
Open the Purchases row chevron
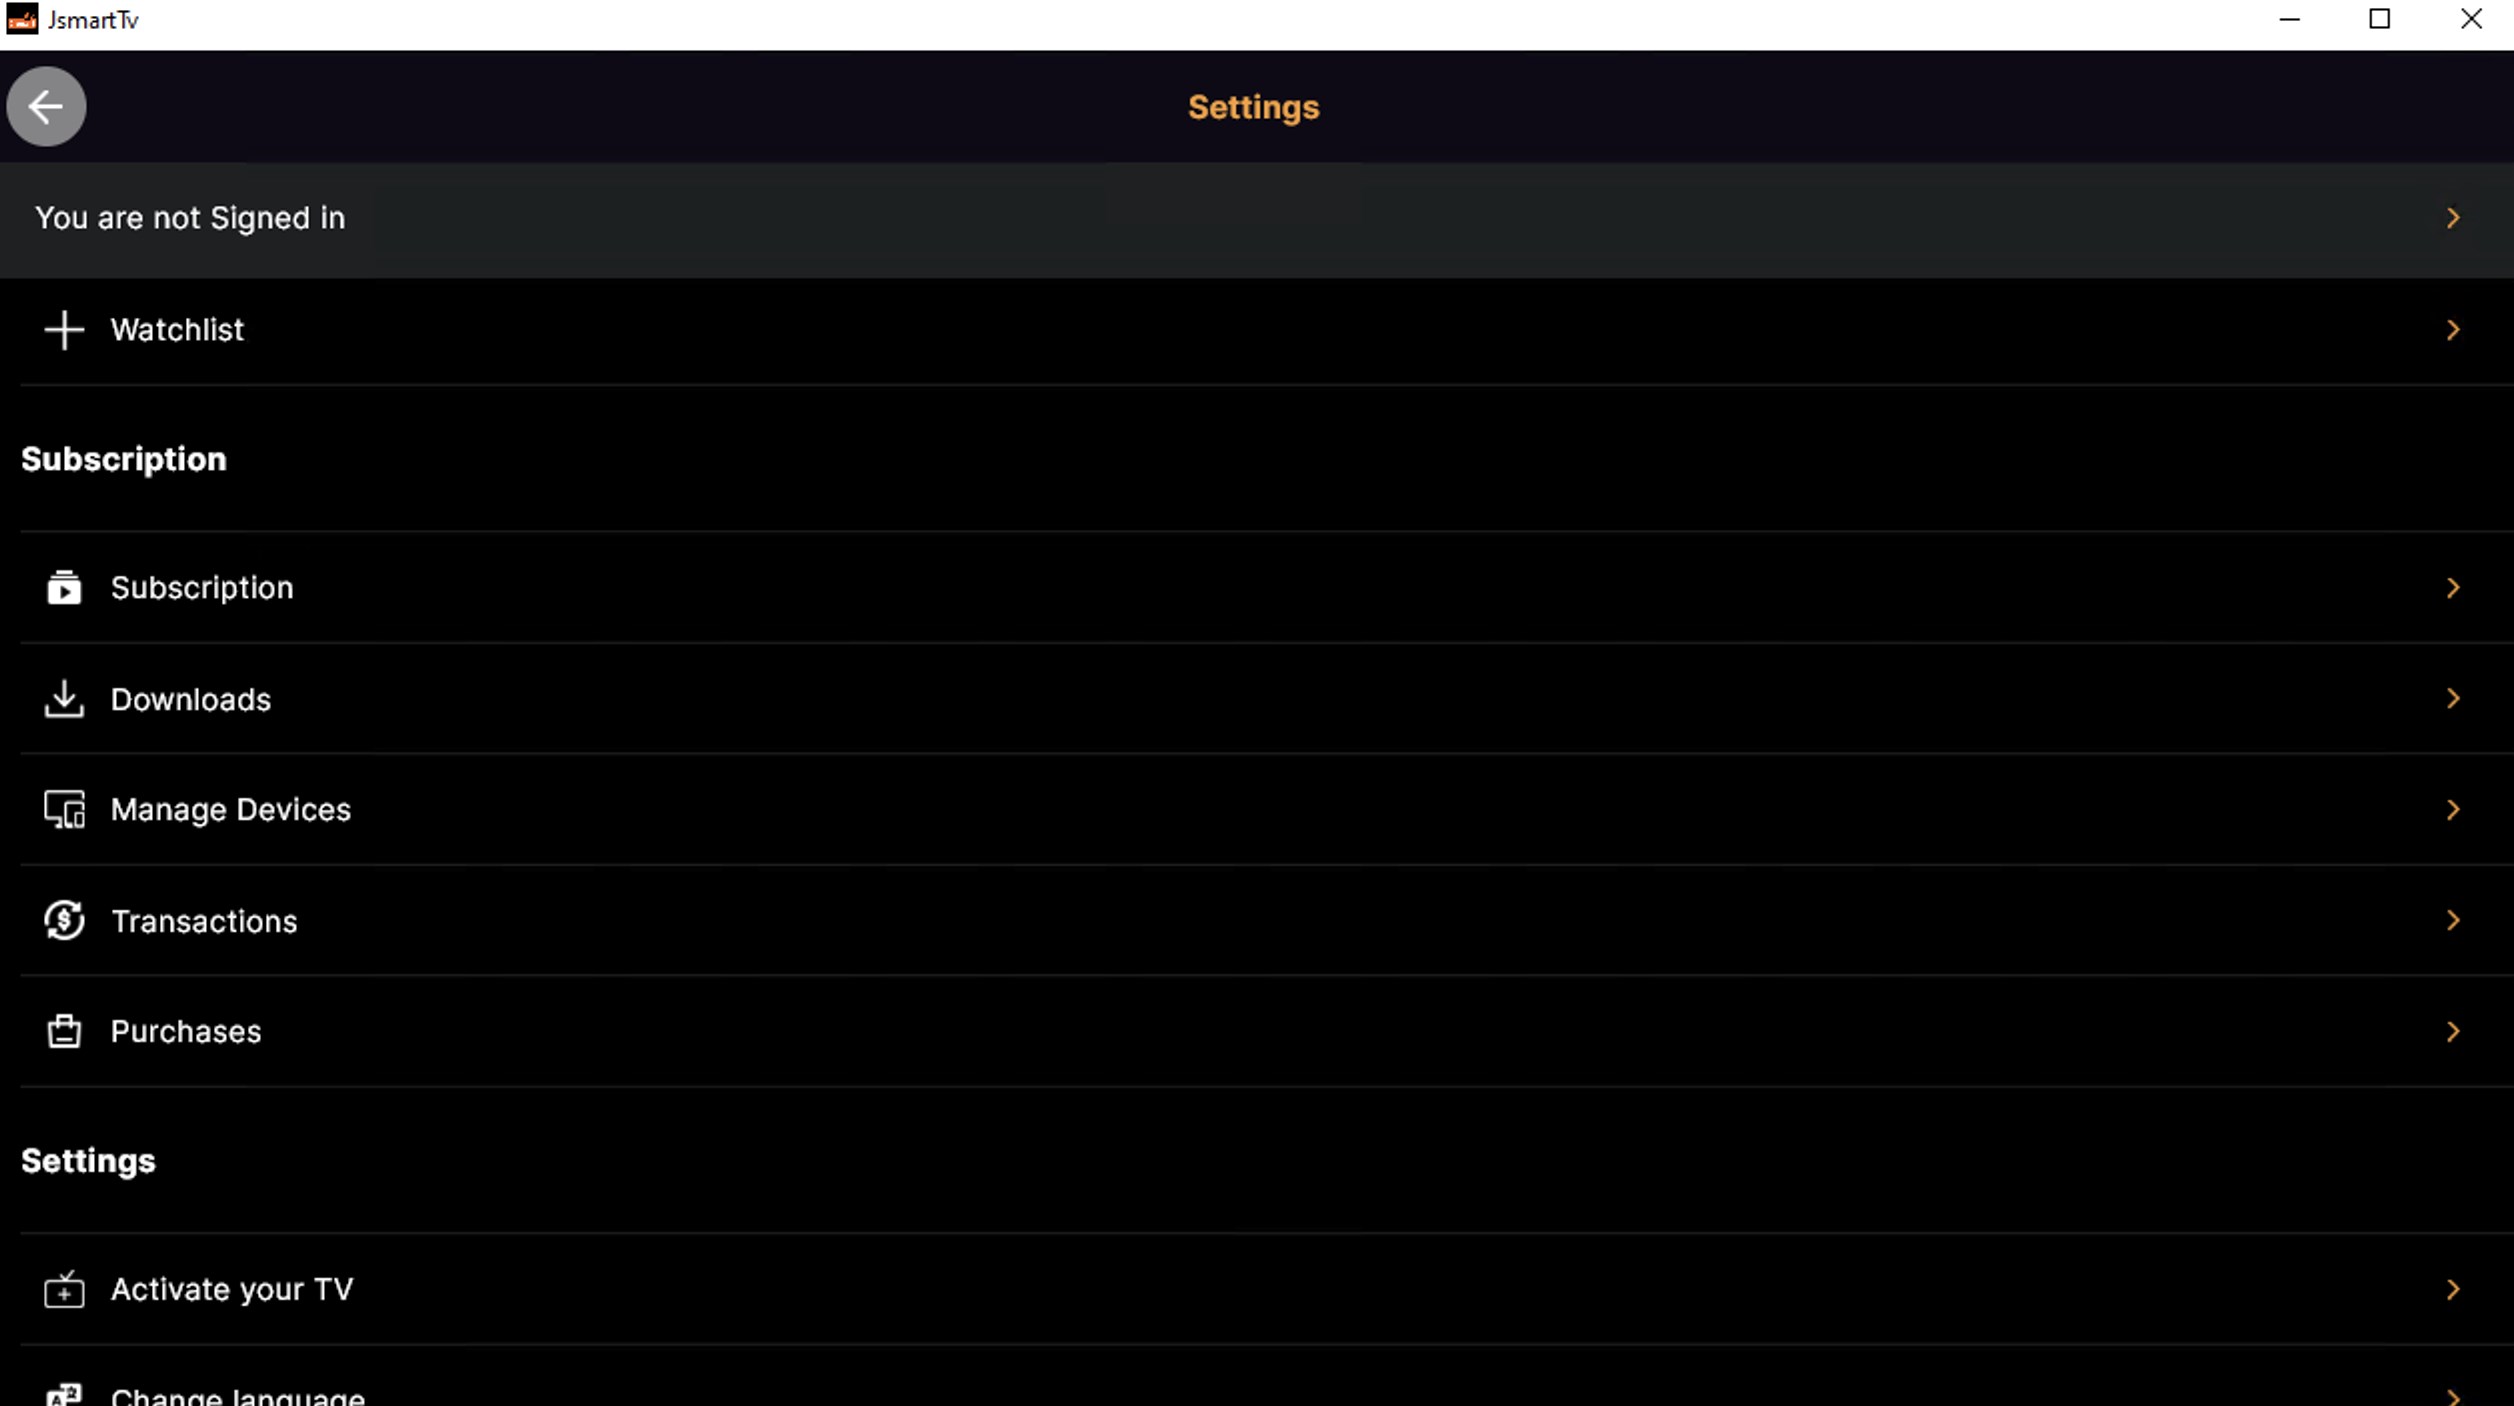[2453, 1031]
